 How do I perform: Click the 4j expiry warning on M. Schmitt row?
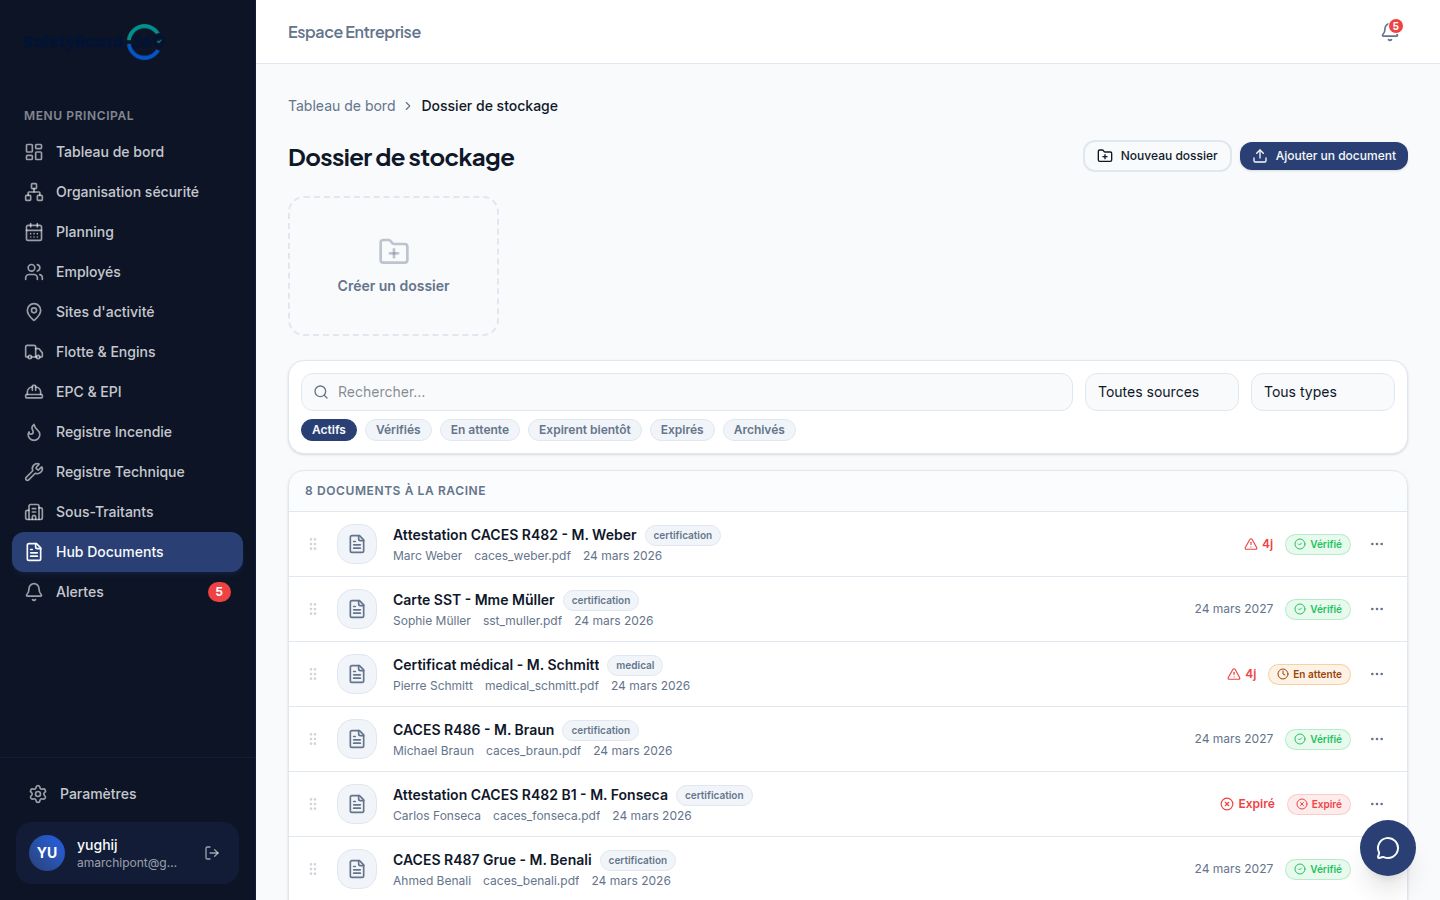coord(1241,674)
